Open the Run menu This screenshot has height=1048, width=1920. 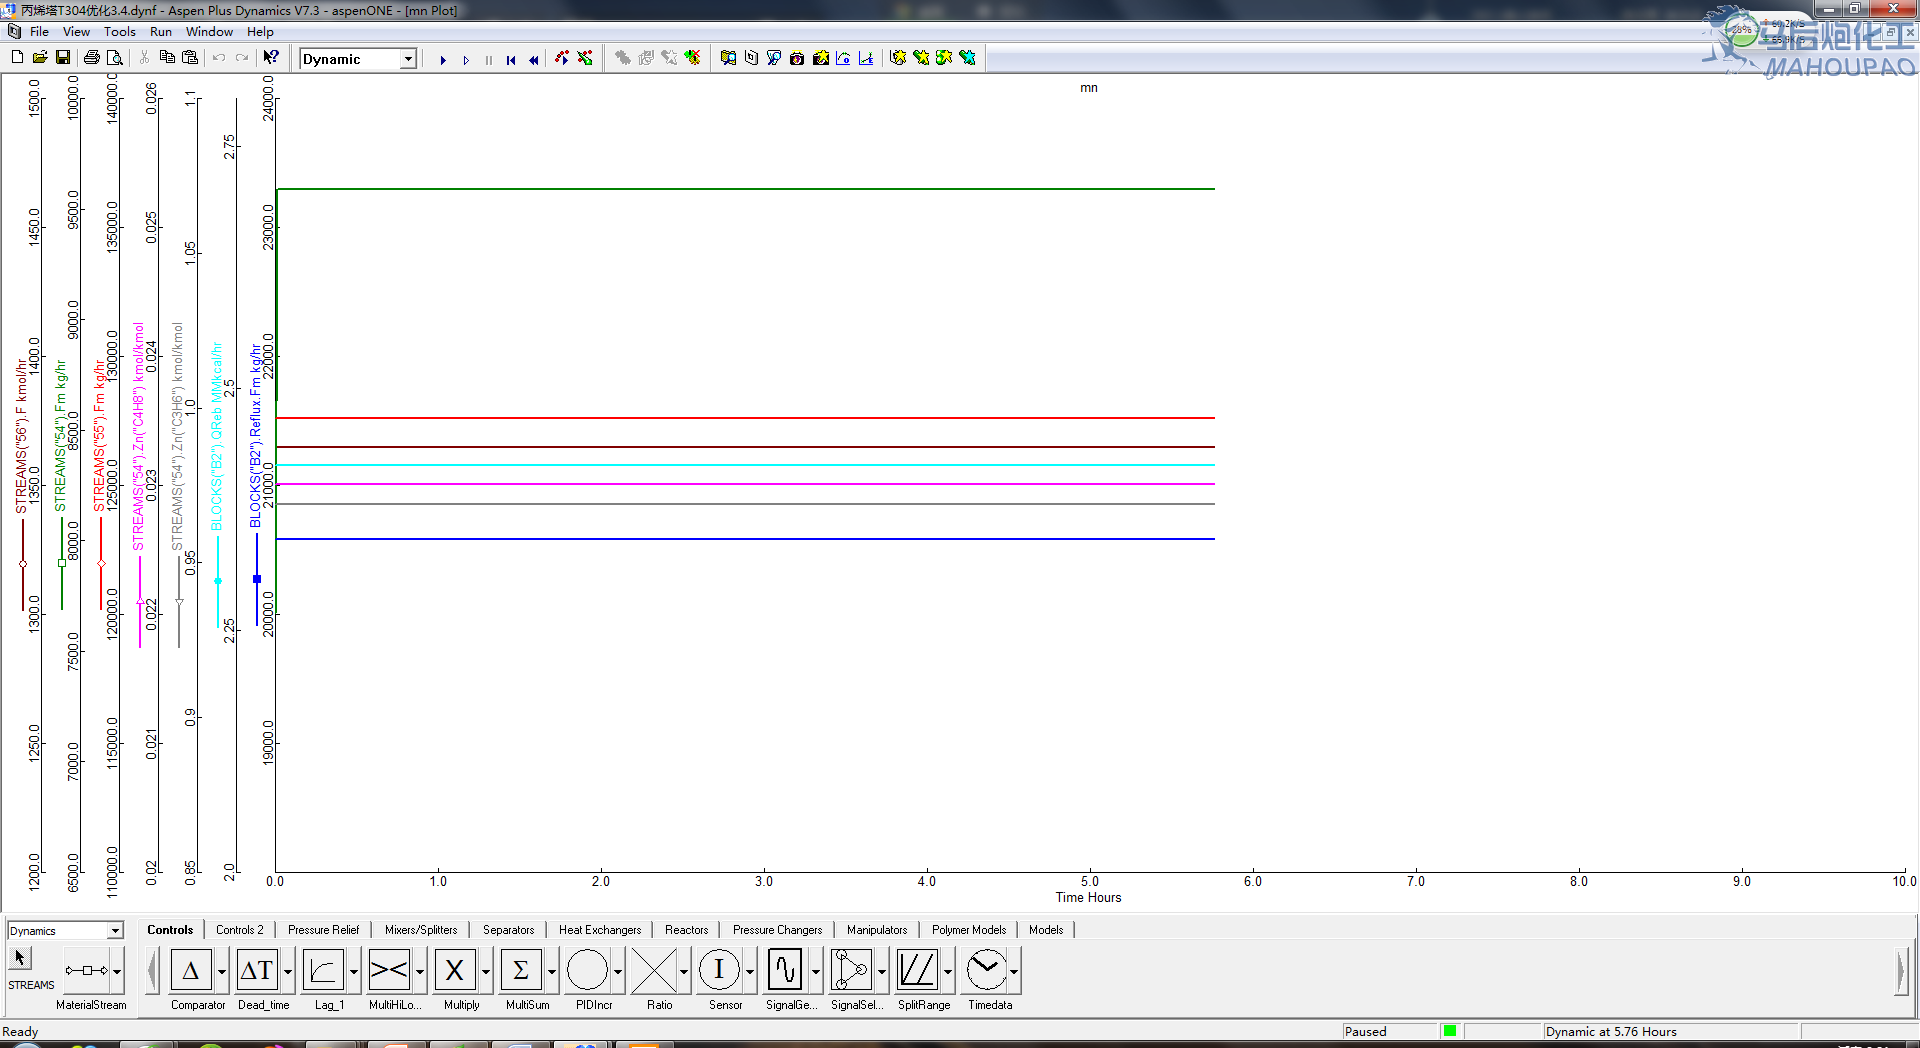click(161, 32)
